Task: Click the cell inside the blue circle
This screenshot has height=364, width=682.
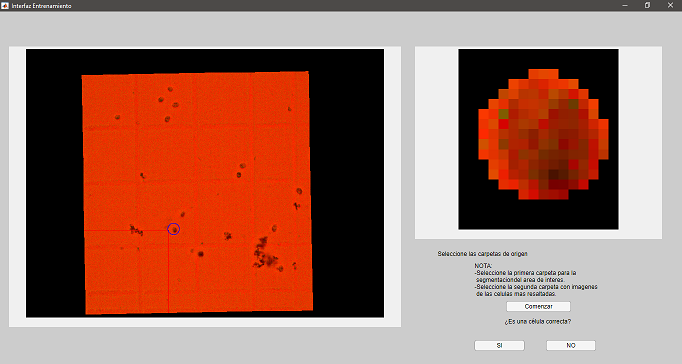Action: click(x=174, y=229)
